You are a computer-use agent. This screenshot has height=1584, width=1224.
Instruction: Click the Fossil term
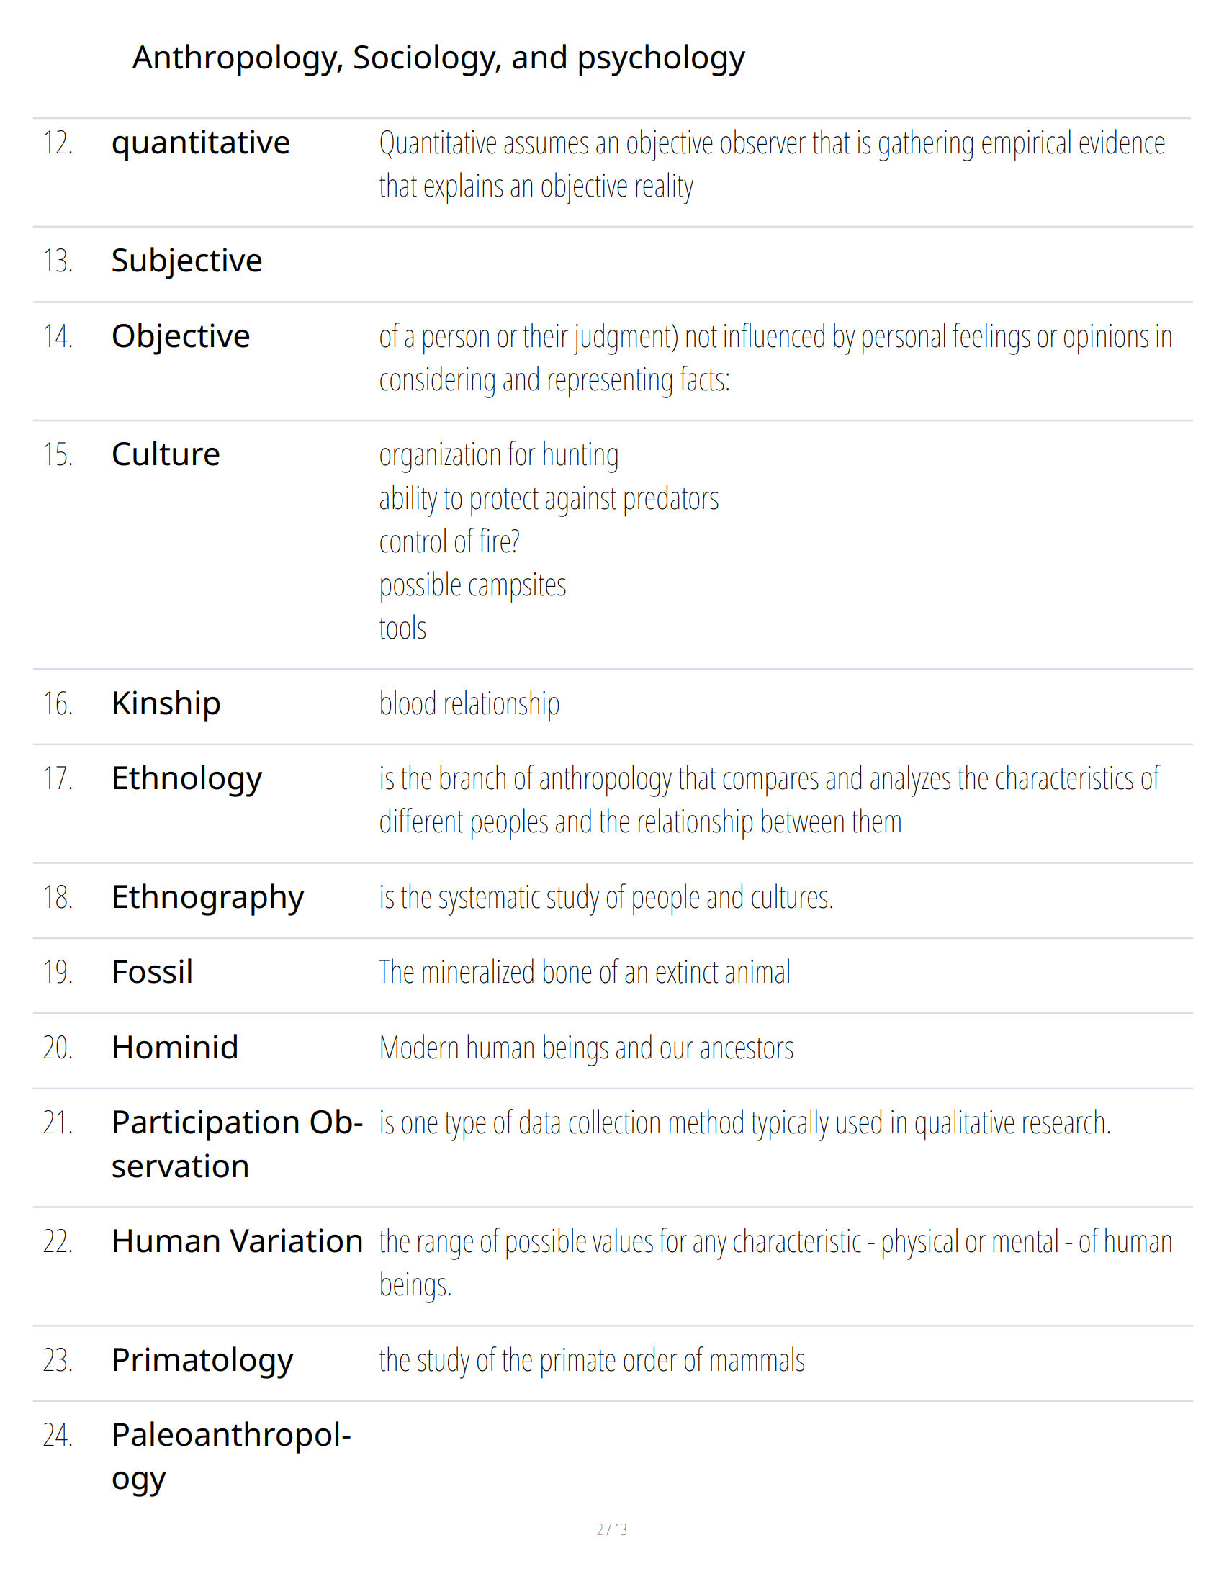tap(152, 972)
